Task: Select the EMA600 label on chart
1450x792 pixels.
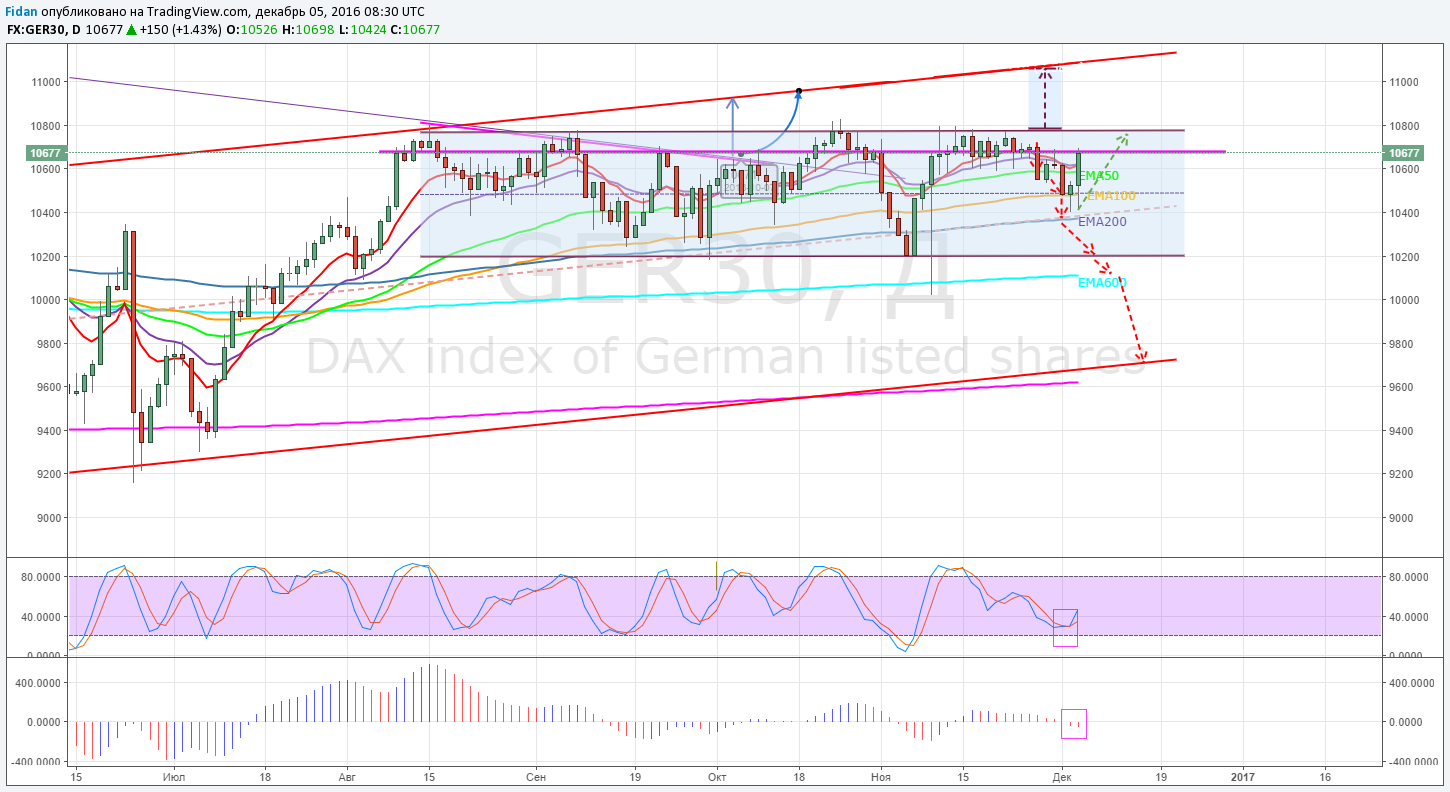Action: pos(1102,283)
